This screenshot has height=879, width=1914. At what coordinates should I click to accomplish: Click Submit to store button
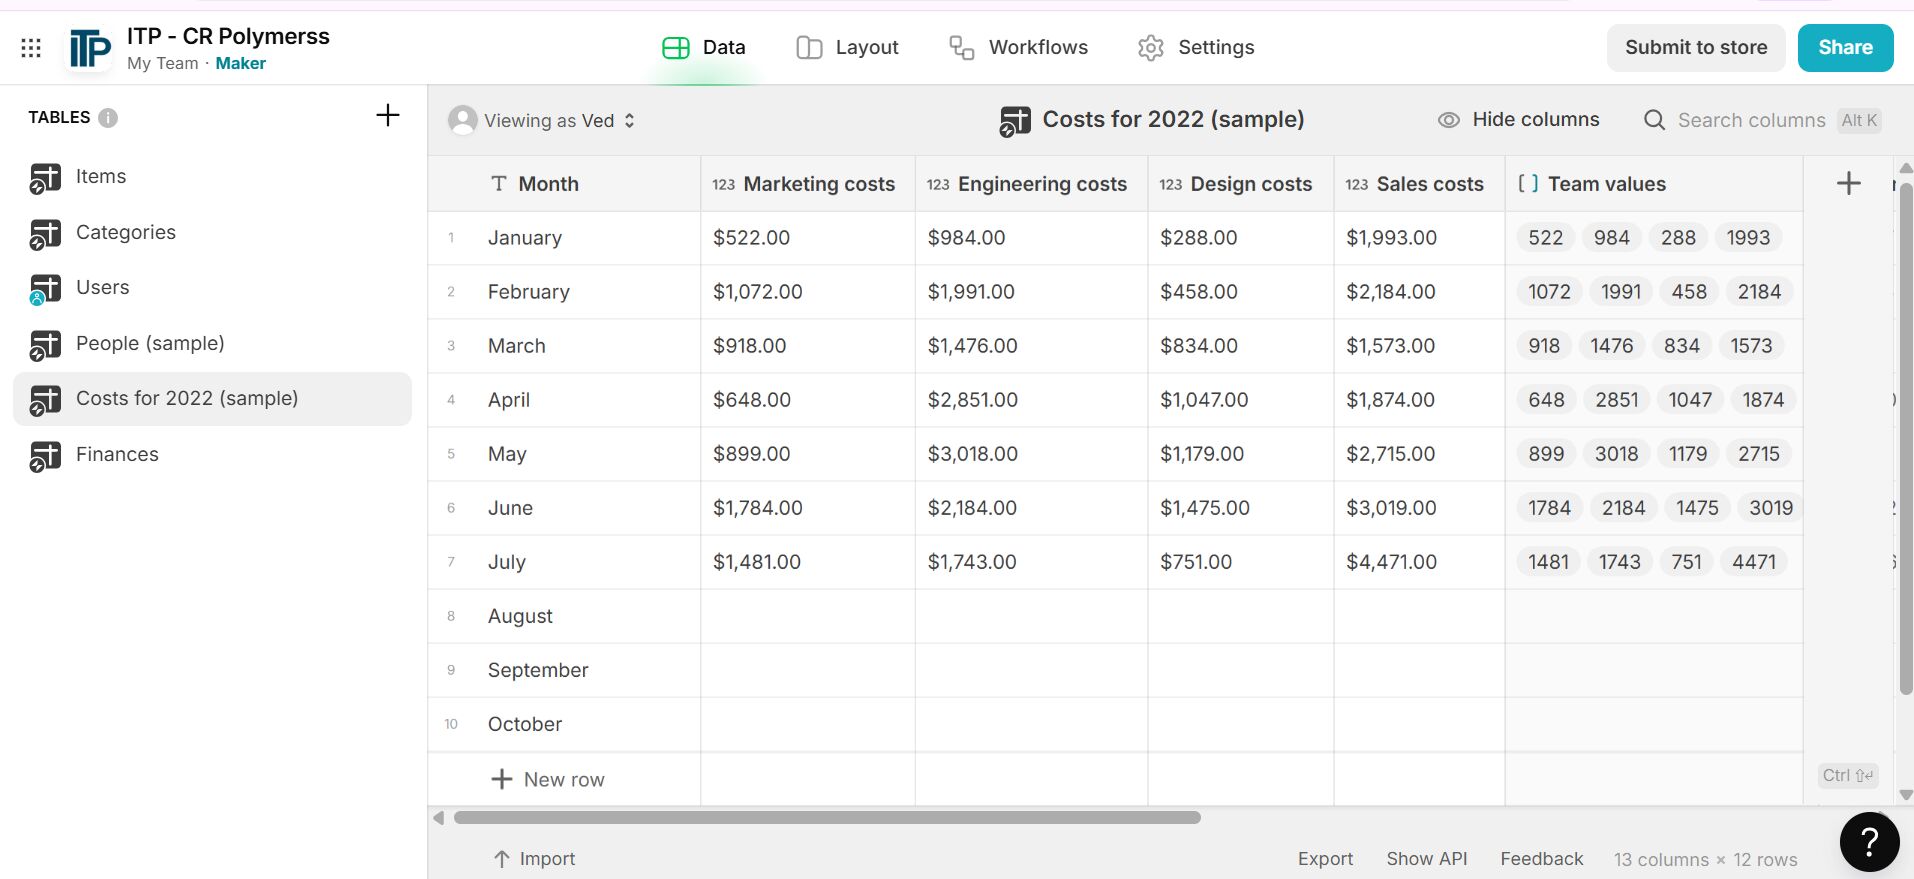pos(1695,48)
